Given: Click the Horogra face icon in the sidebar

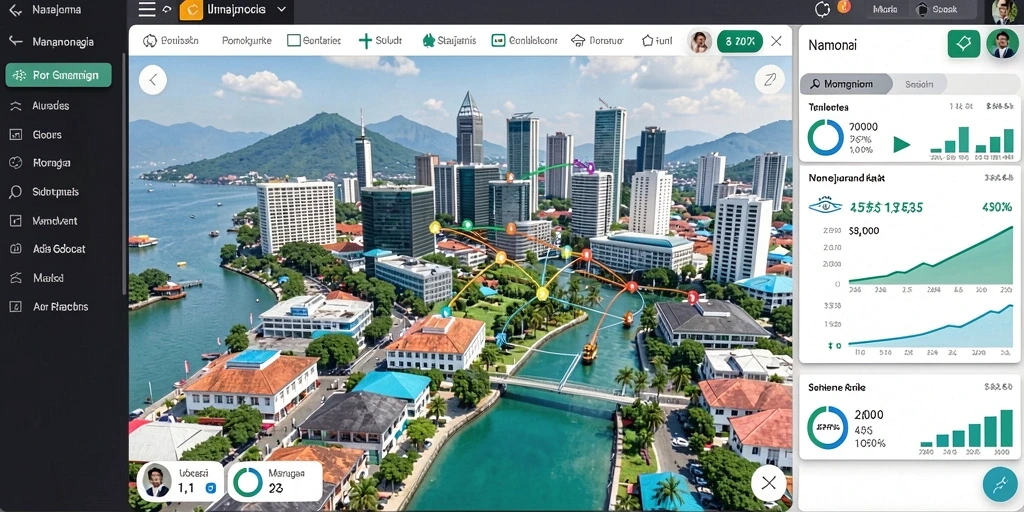Looking at the screenshot, I should (x=16, y=163).
